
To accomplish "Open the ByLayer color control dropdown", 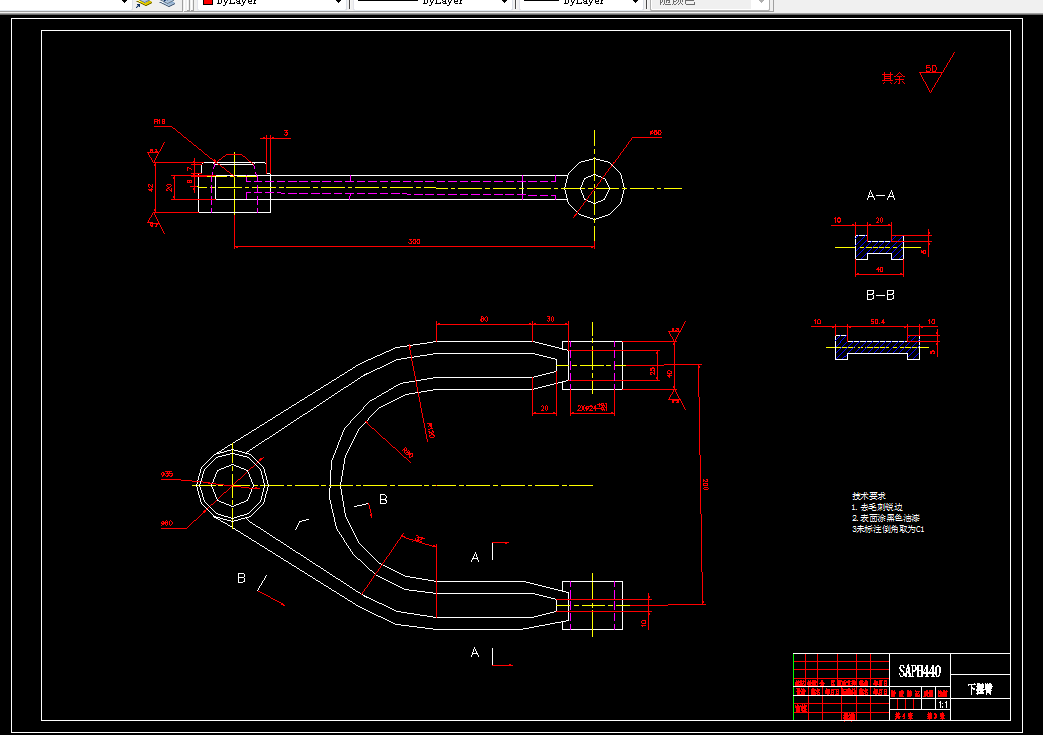I will coord(272,3).
